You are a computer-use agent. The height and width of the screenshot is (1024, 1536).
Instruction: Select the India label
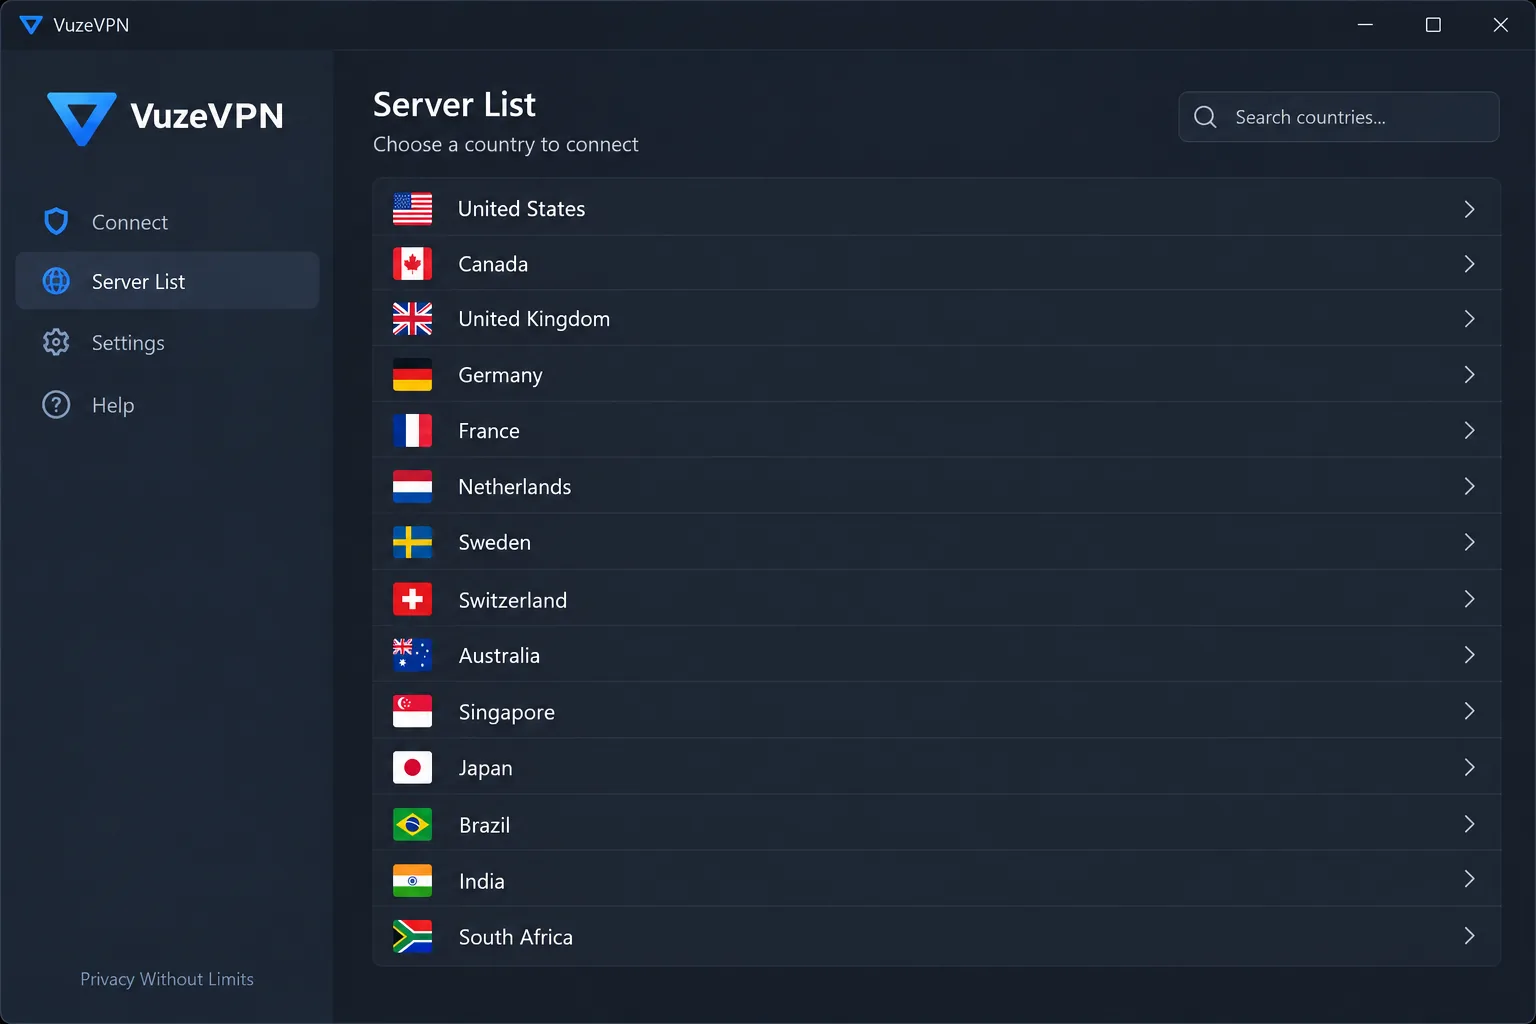(x=482, y=881)
